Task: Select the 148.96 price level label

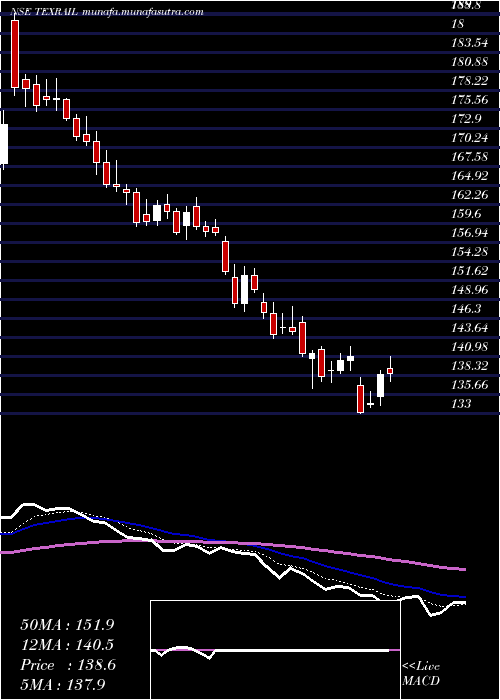Action: click(x=470, y=290)
